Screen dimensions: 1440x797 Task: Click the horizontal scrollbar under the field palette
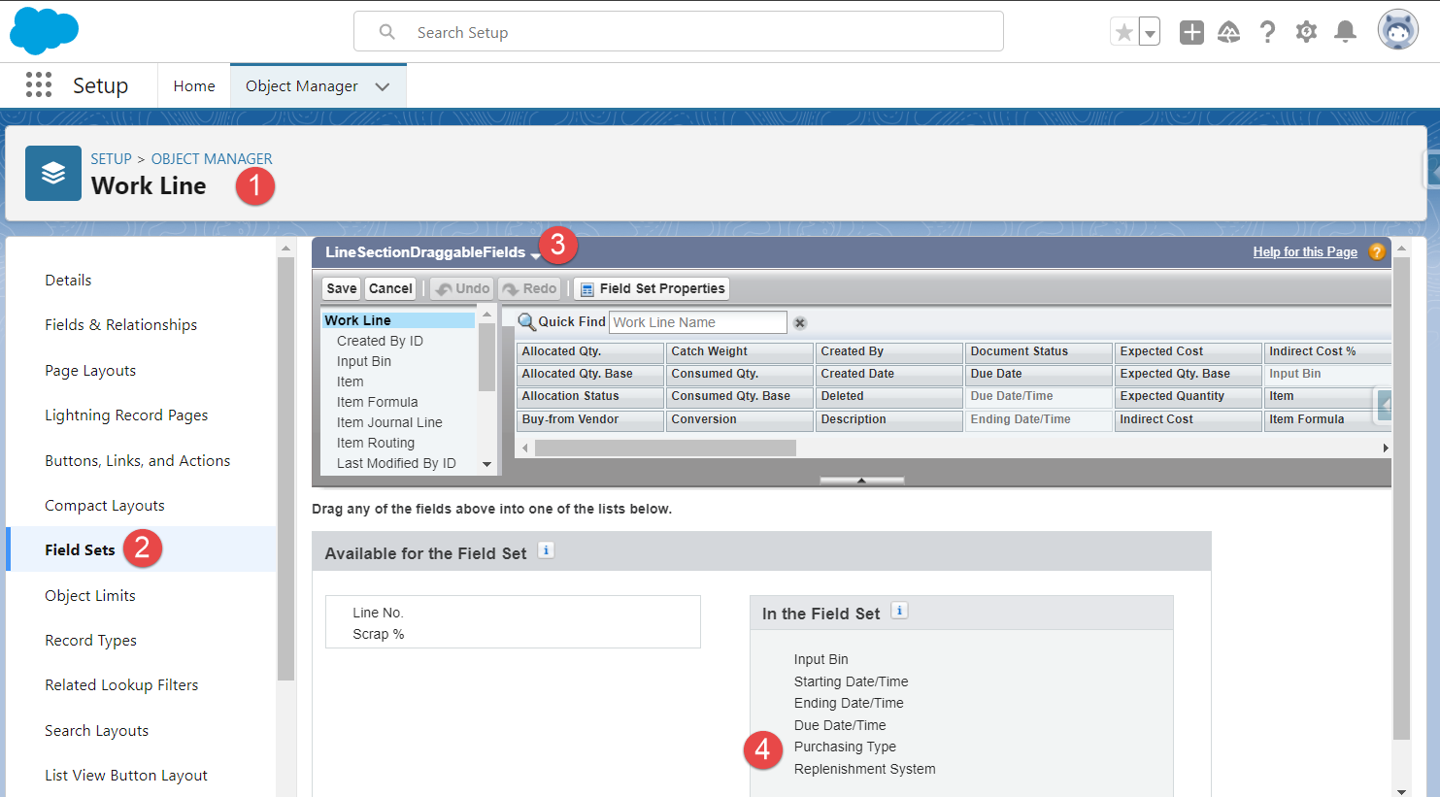tap(665, 448)
